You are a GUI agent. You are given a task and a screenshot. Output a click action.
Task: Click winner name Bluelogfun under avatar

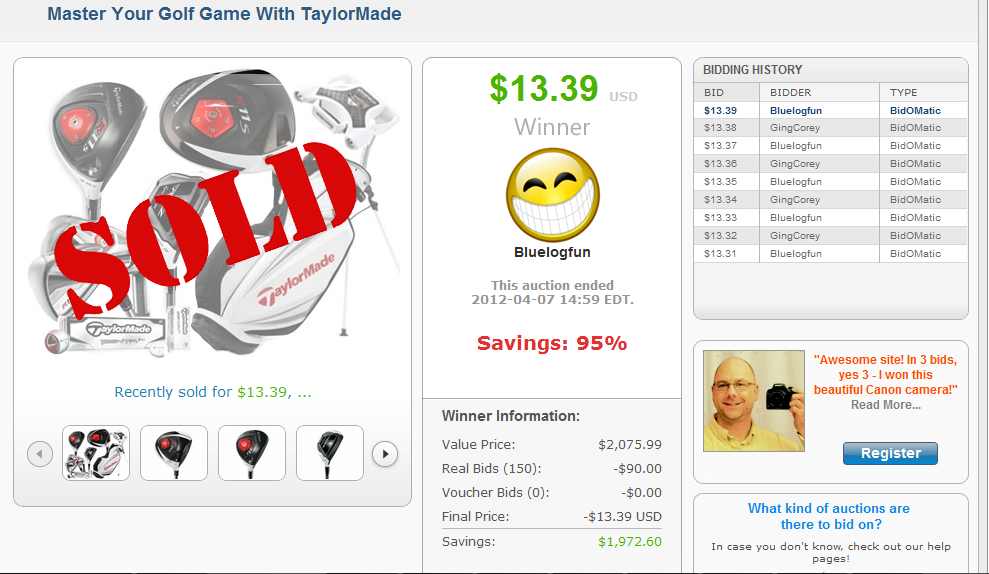tap(553, 253)
